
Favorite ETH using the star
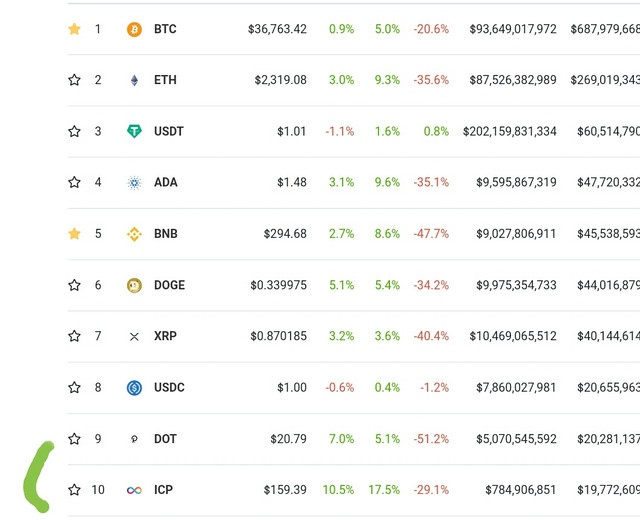(74, 80)
